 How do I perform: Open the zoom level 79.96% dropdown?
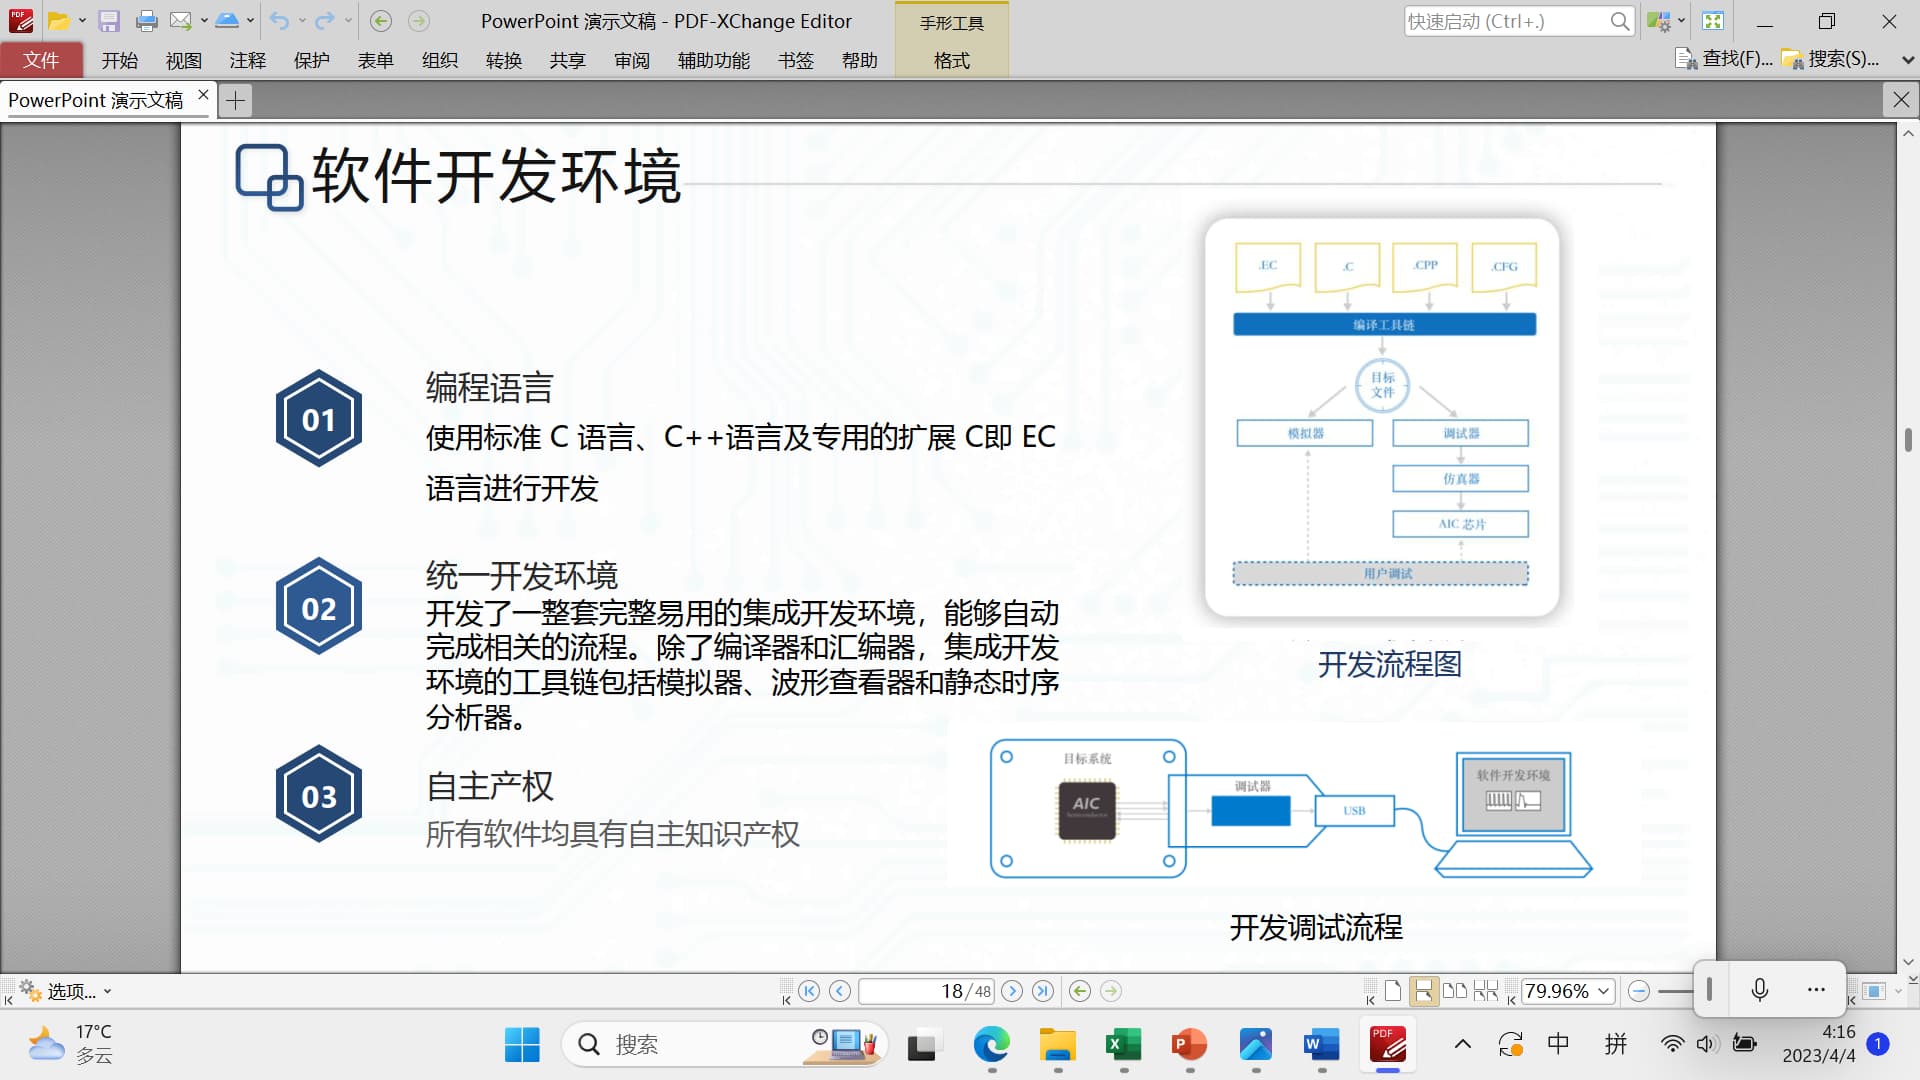point(1604,991)
